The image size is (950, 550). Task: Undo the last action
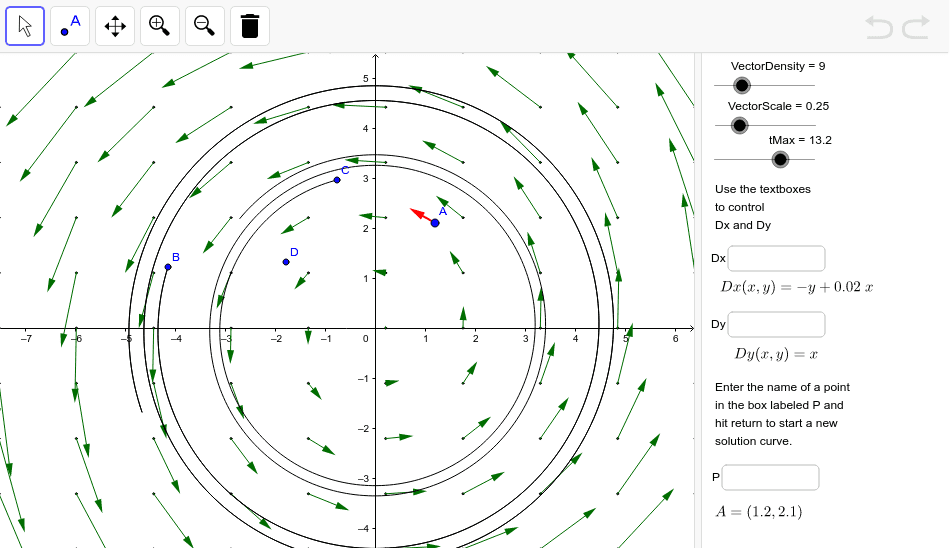click(x=879, y=28)
